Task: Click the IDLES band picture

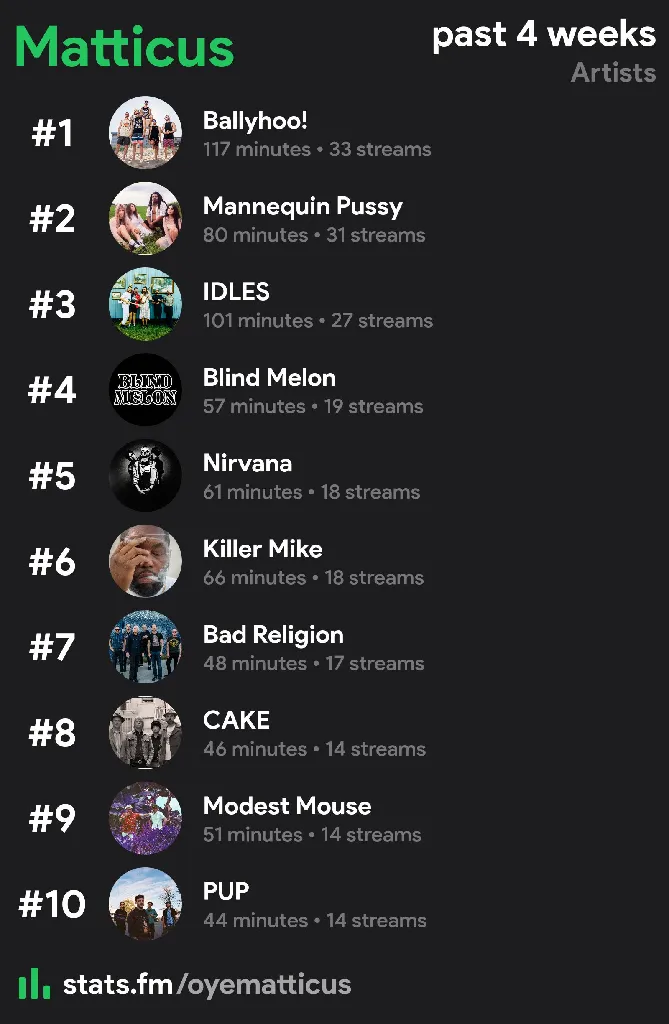Action: [145, 304]
